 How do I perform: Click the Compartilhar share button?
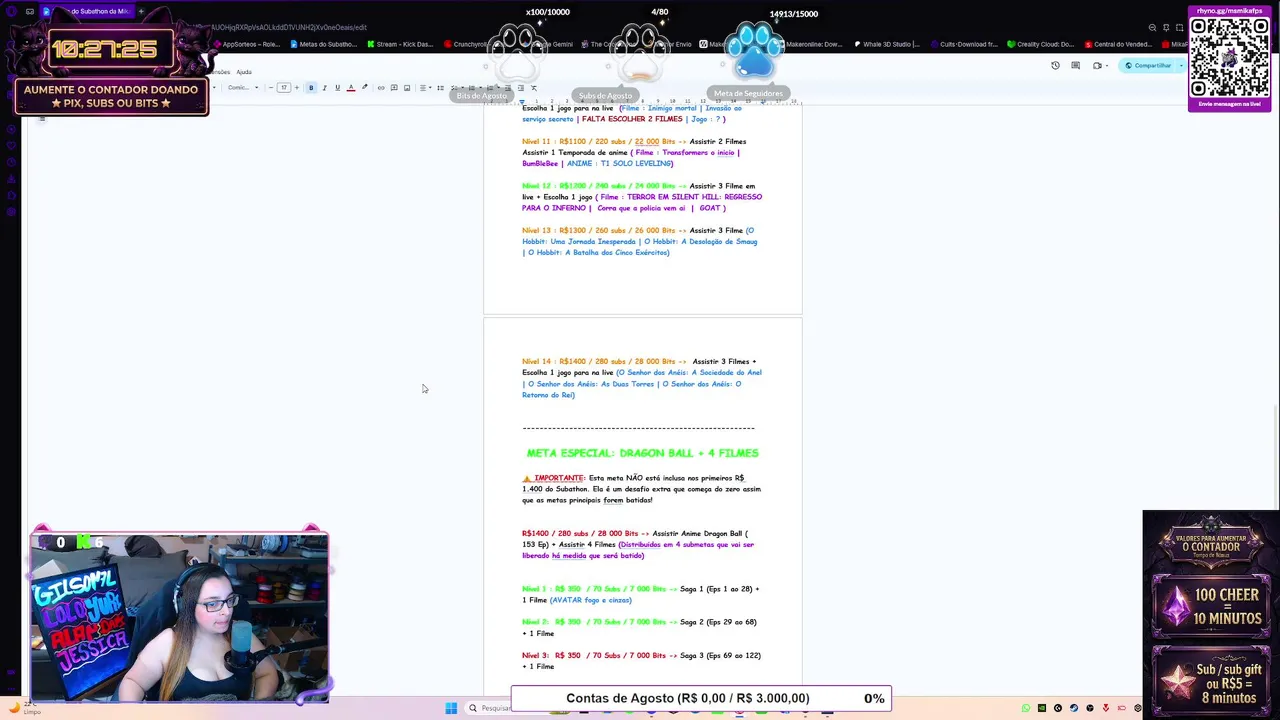click(1148, 66)
